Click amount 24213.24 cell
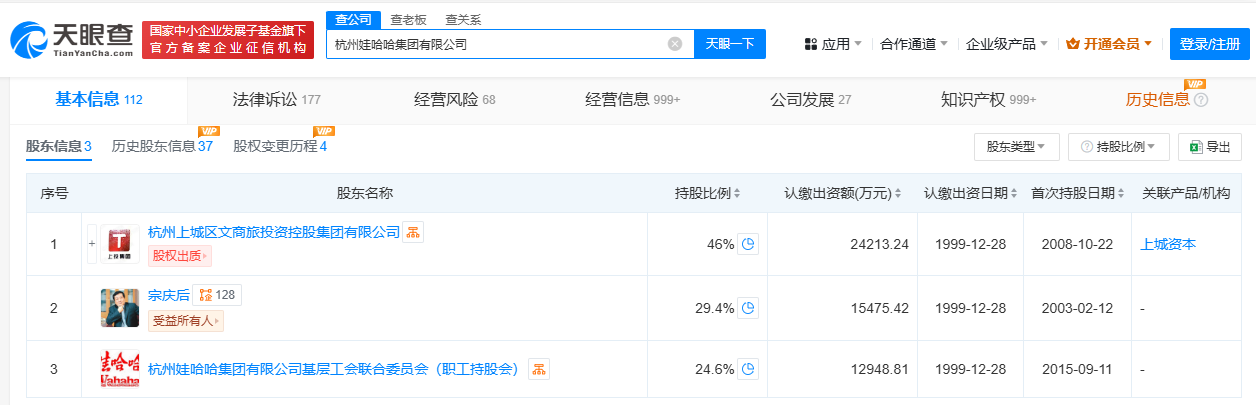Screen dimensions: 1256x405 (880, 244)
